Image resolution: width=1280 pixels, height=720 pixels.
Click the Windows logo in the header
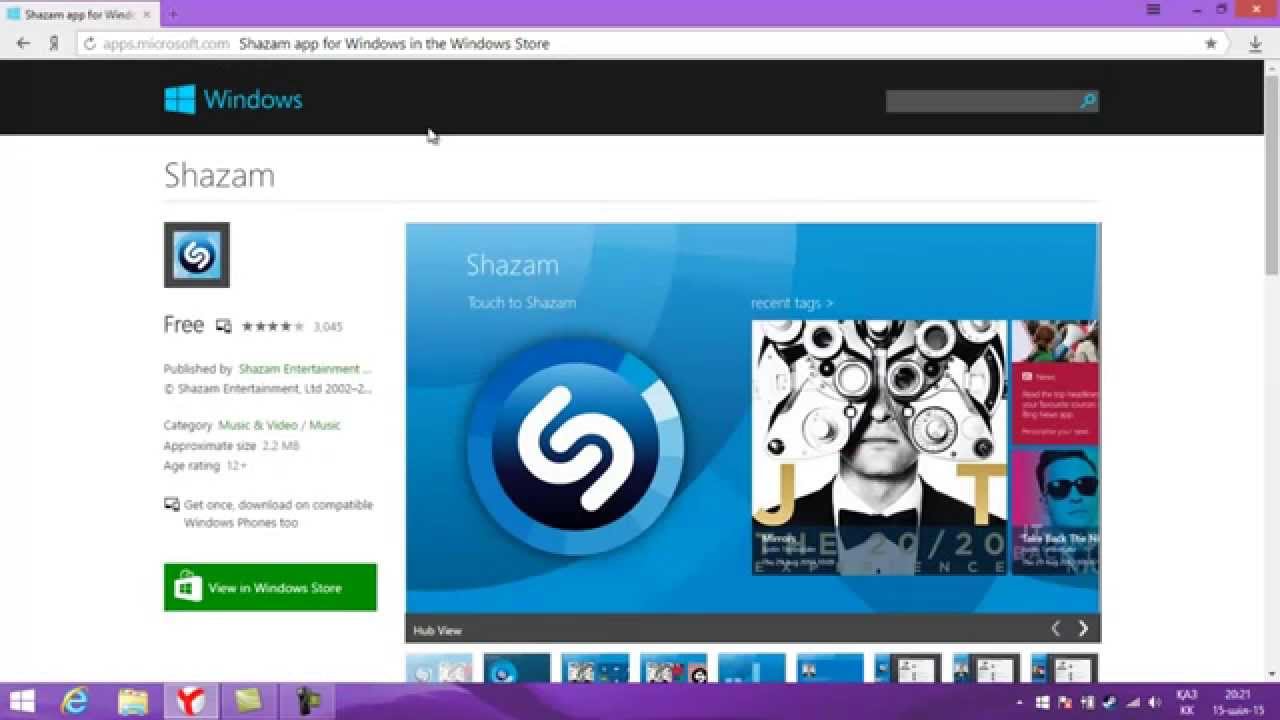click(233, 99)
